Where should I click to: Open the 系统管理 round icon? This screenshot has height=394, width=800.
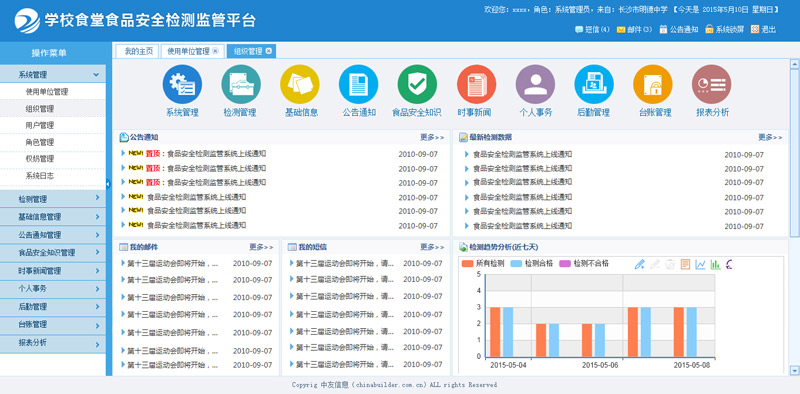[x=182, y=84]
